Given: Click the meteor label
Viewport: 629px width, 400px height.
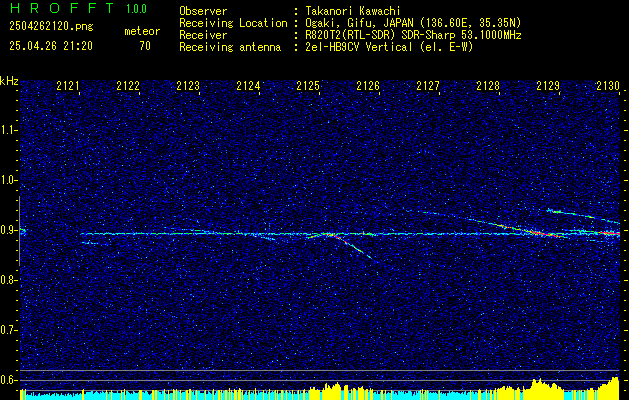Looking at the screenshot, I should [142, 31].
